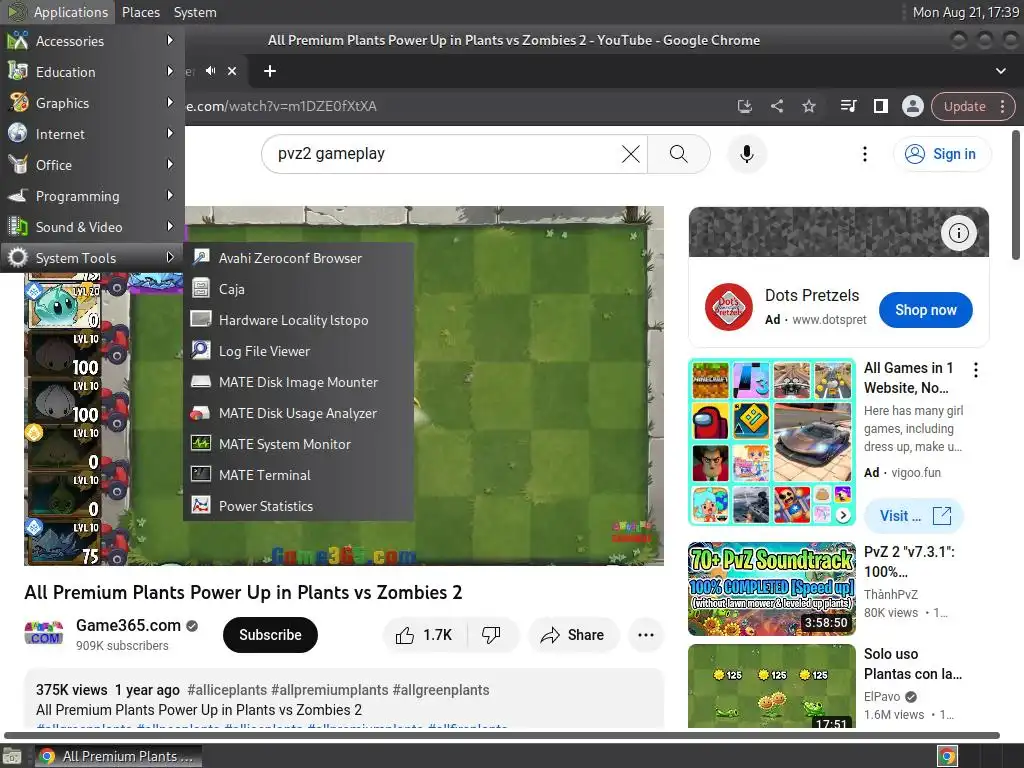Viewport: 1024px width, 768px height.
Task: Open YouTube settings three-dot menu
Action: click(x=865, y=154)
